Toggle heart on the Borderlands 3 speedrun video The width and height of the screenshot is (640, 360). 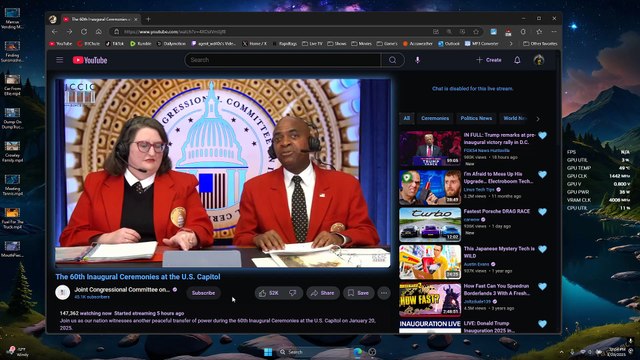[542, 287]
